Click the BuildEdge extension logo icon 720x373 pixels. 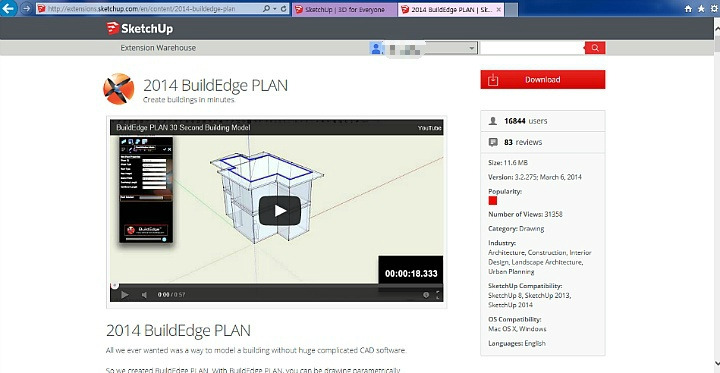pyautogui.click(x=118, y=89)
